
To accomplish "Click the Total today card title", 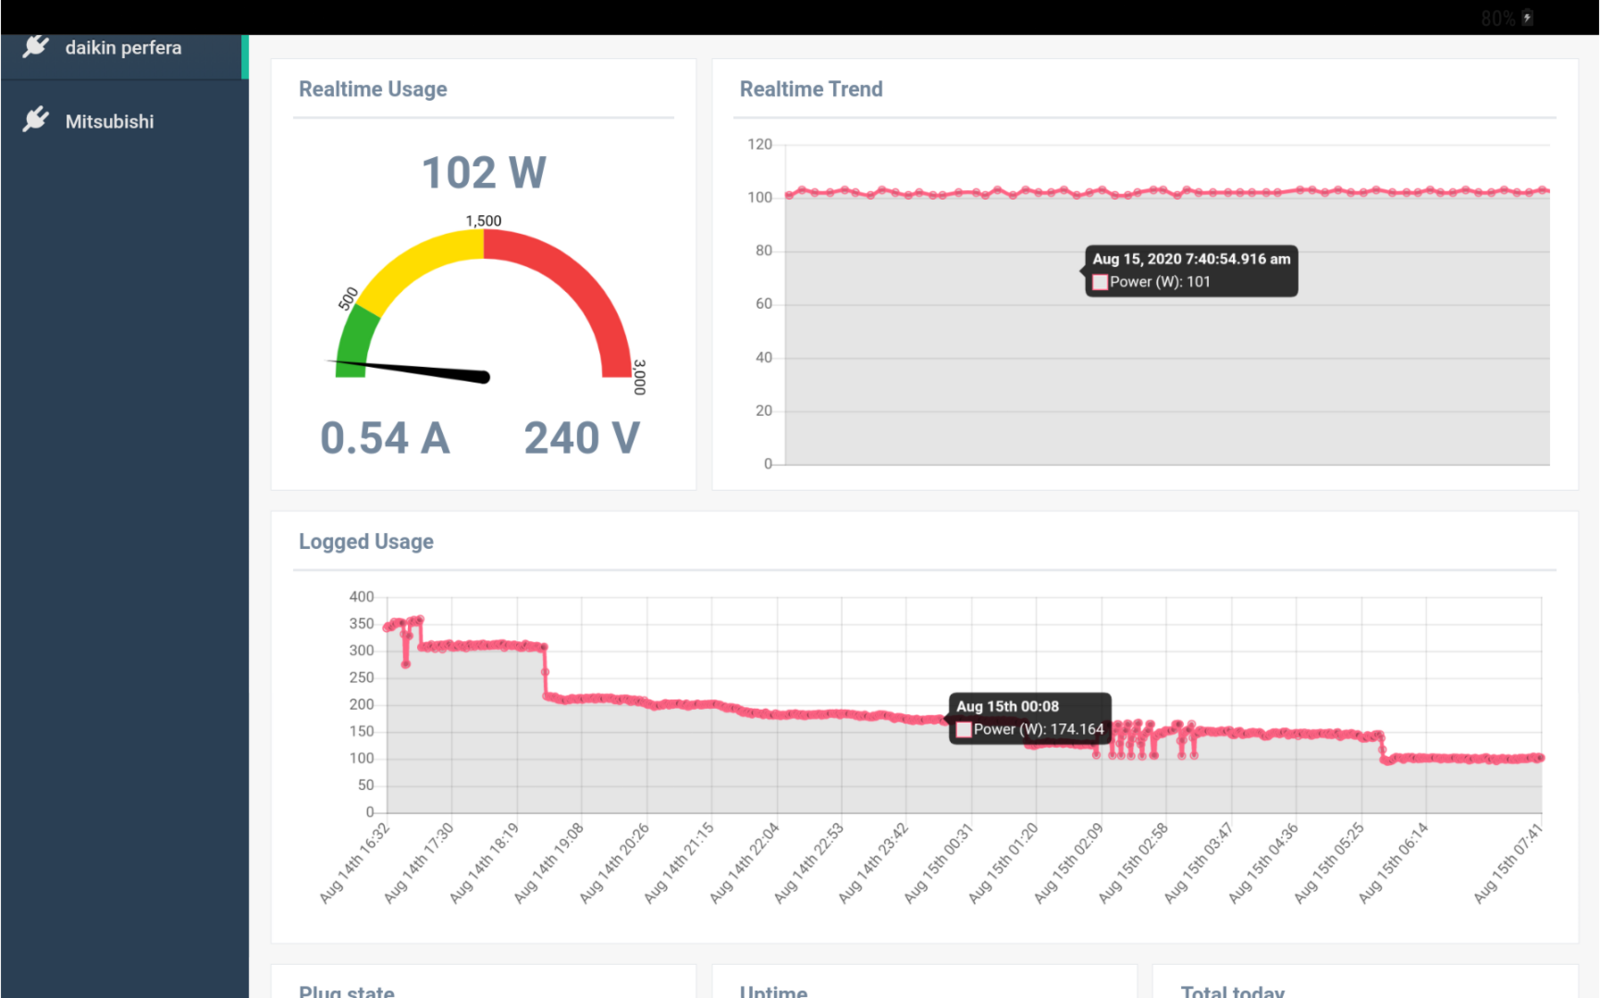I will click(x=1232, y=991).
